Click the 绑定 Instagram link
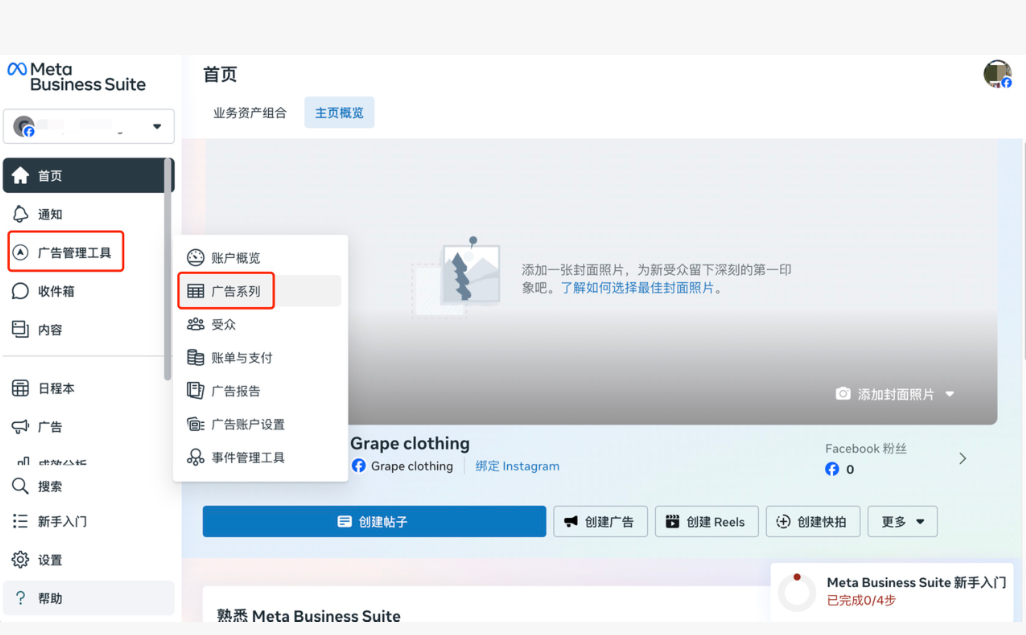Image resolution: width=1026 pixels, height=635 pixels. click(517, 466)
